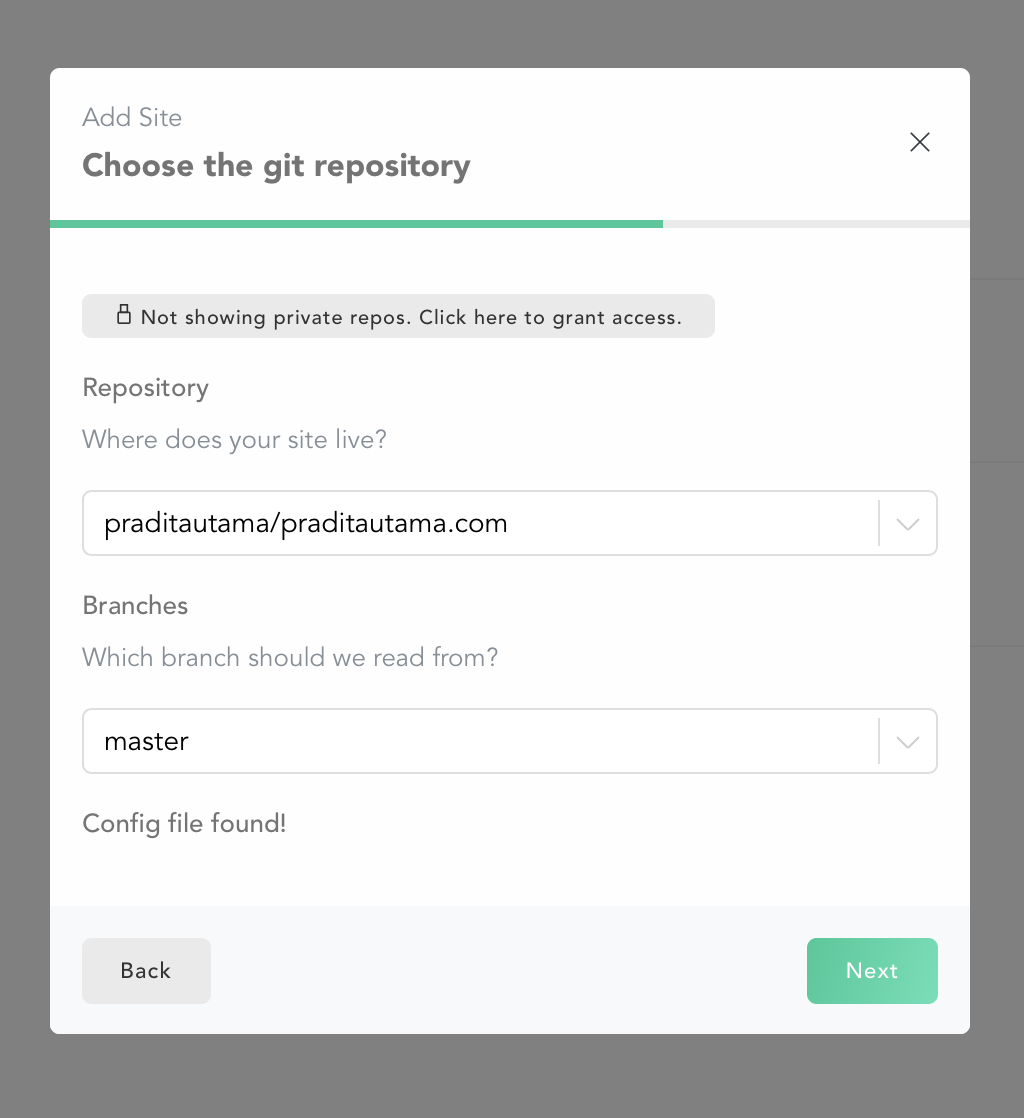Viewport: 1024px width, 1118px height.
Task: Click the Repository section label
Action: coord(145,388)
